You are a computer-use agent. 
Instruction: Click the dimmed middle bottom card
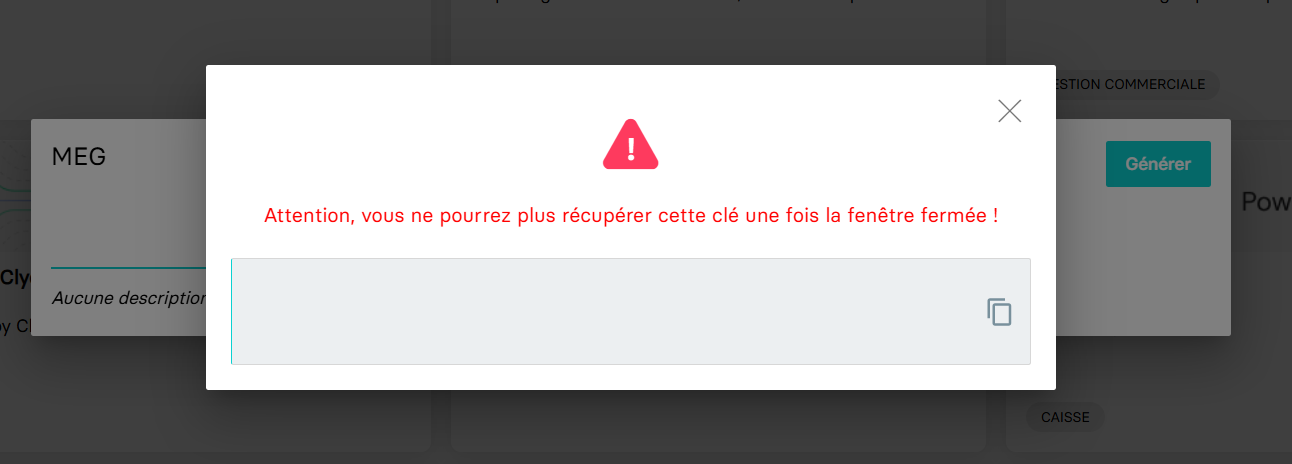pyautogui.click(x=718, y=421)
